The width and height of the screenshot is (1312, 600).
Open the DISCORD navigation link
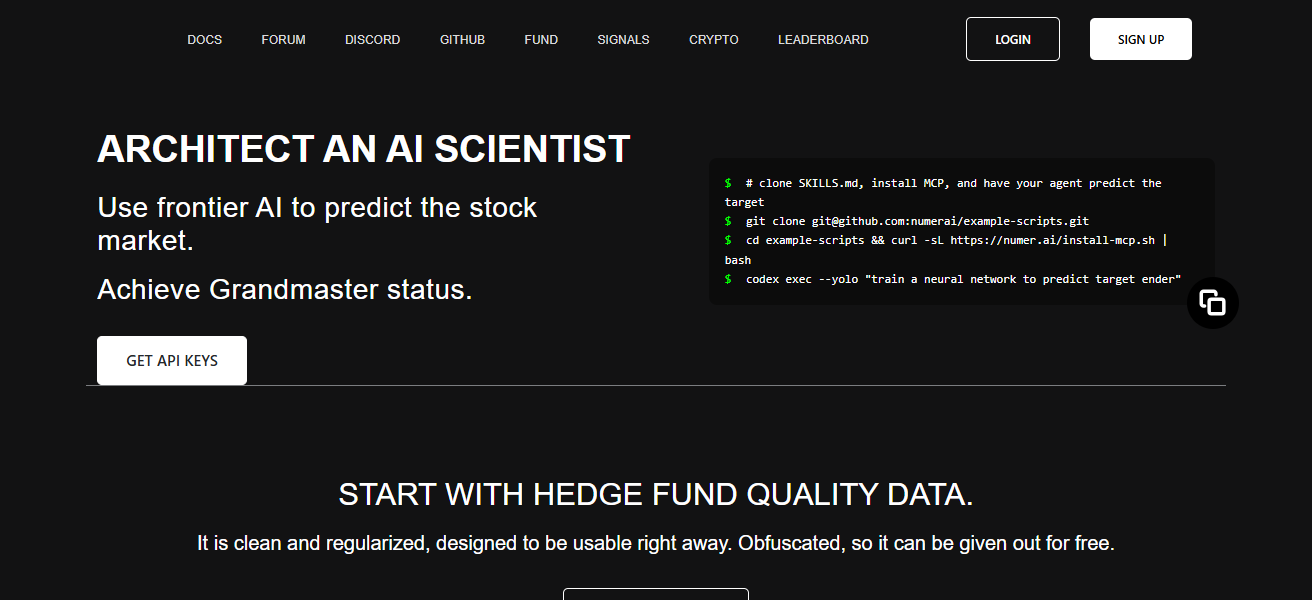(372, 39)
